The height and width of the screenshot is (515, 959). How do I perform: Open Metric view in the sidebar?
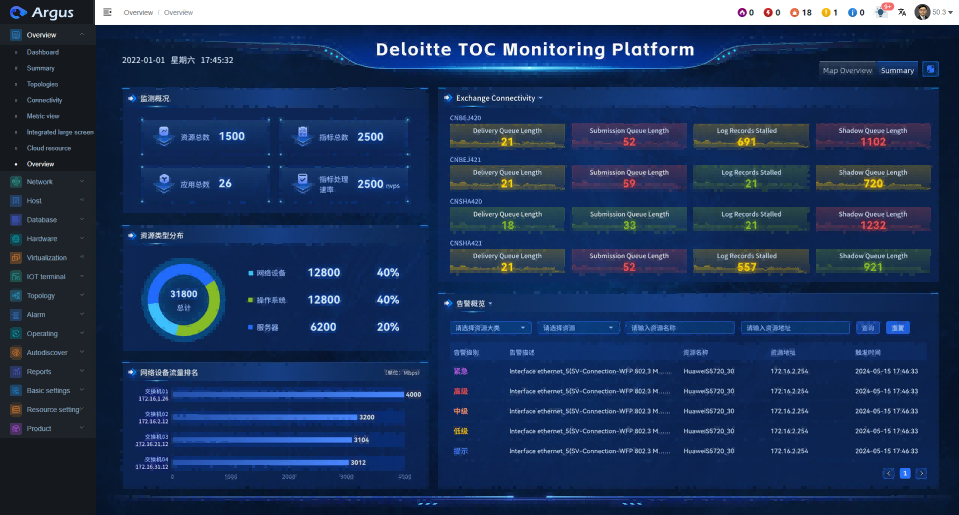point(43,116)
